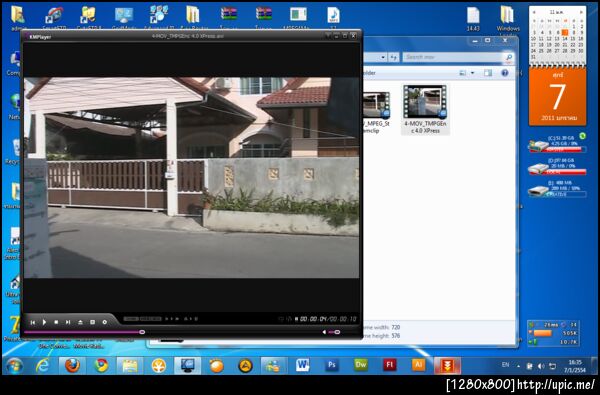Skip to next track in KMPlayer
The width and height of the screenshot is (600, 395).
[x=68, y=322]
